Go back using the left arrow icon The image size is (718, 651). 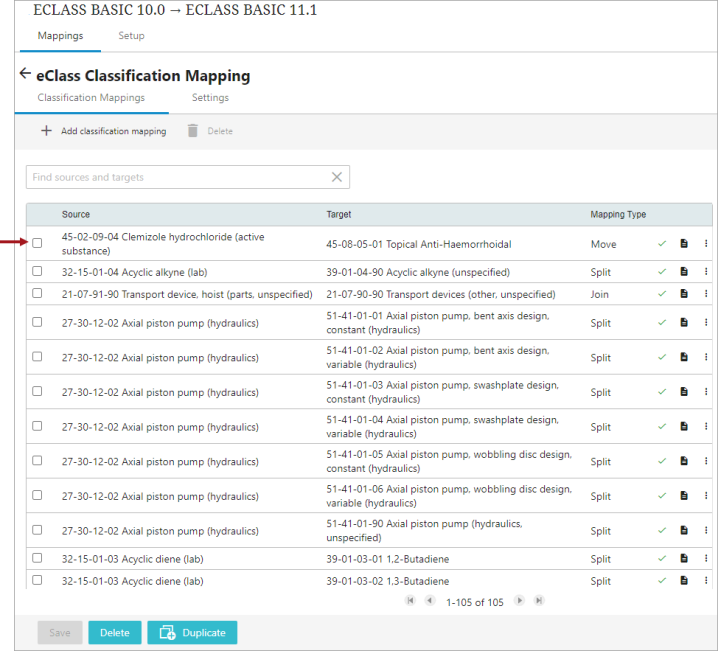pyautogui.click(x=25, y=73)
